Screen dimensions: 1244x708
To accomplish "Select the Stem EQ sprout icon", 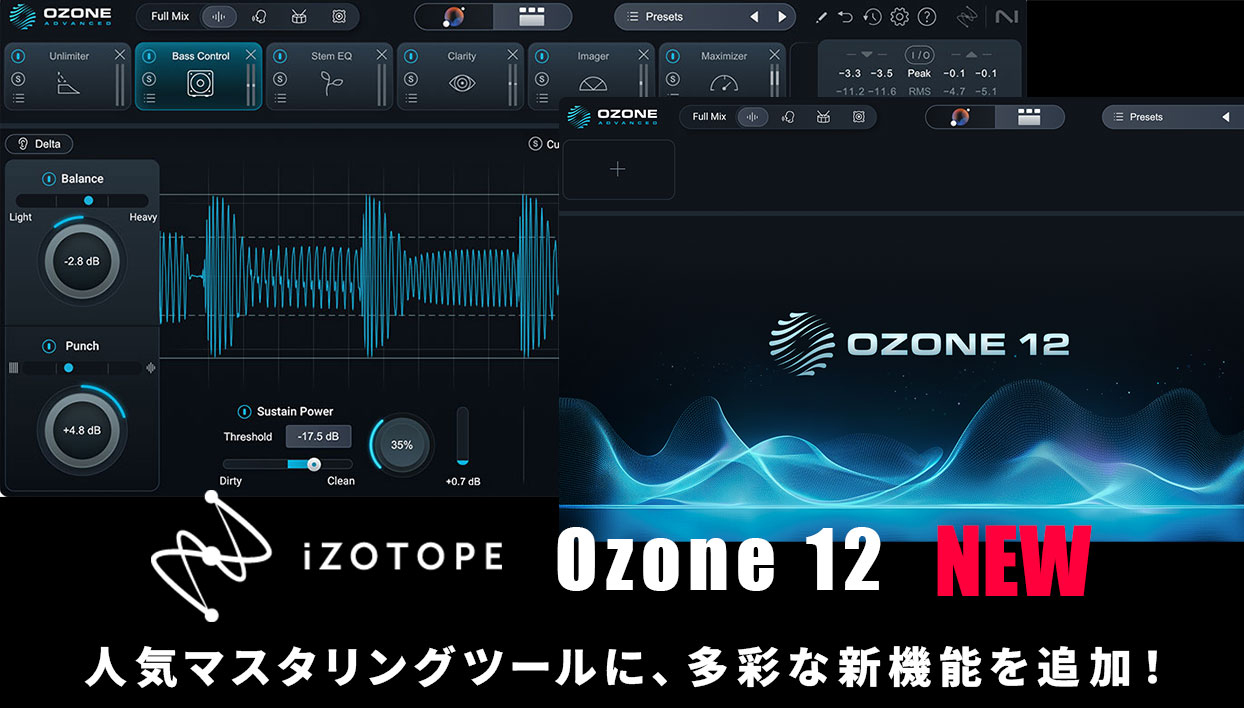I will (x=330, y=84).
